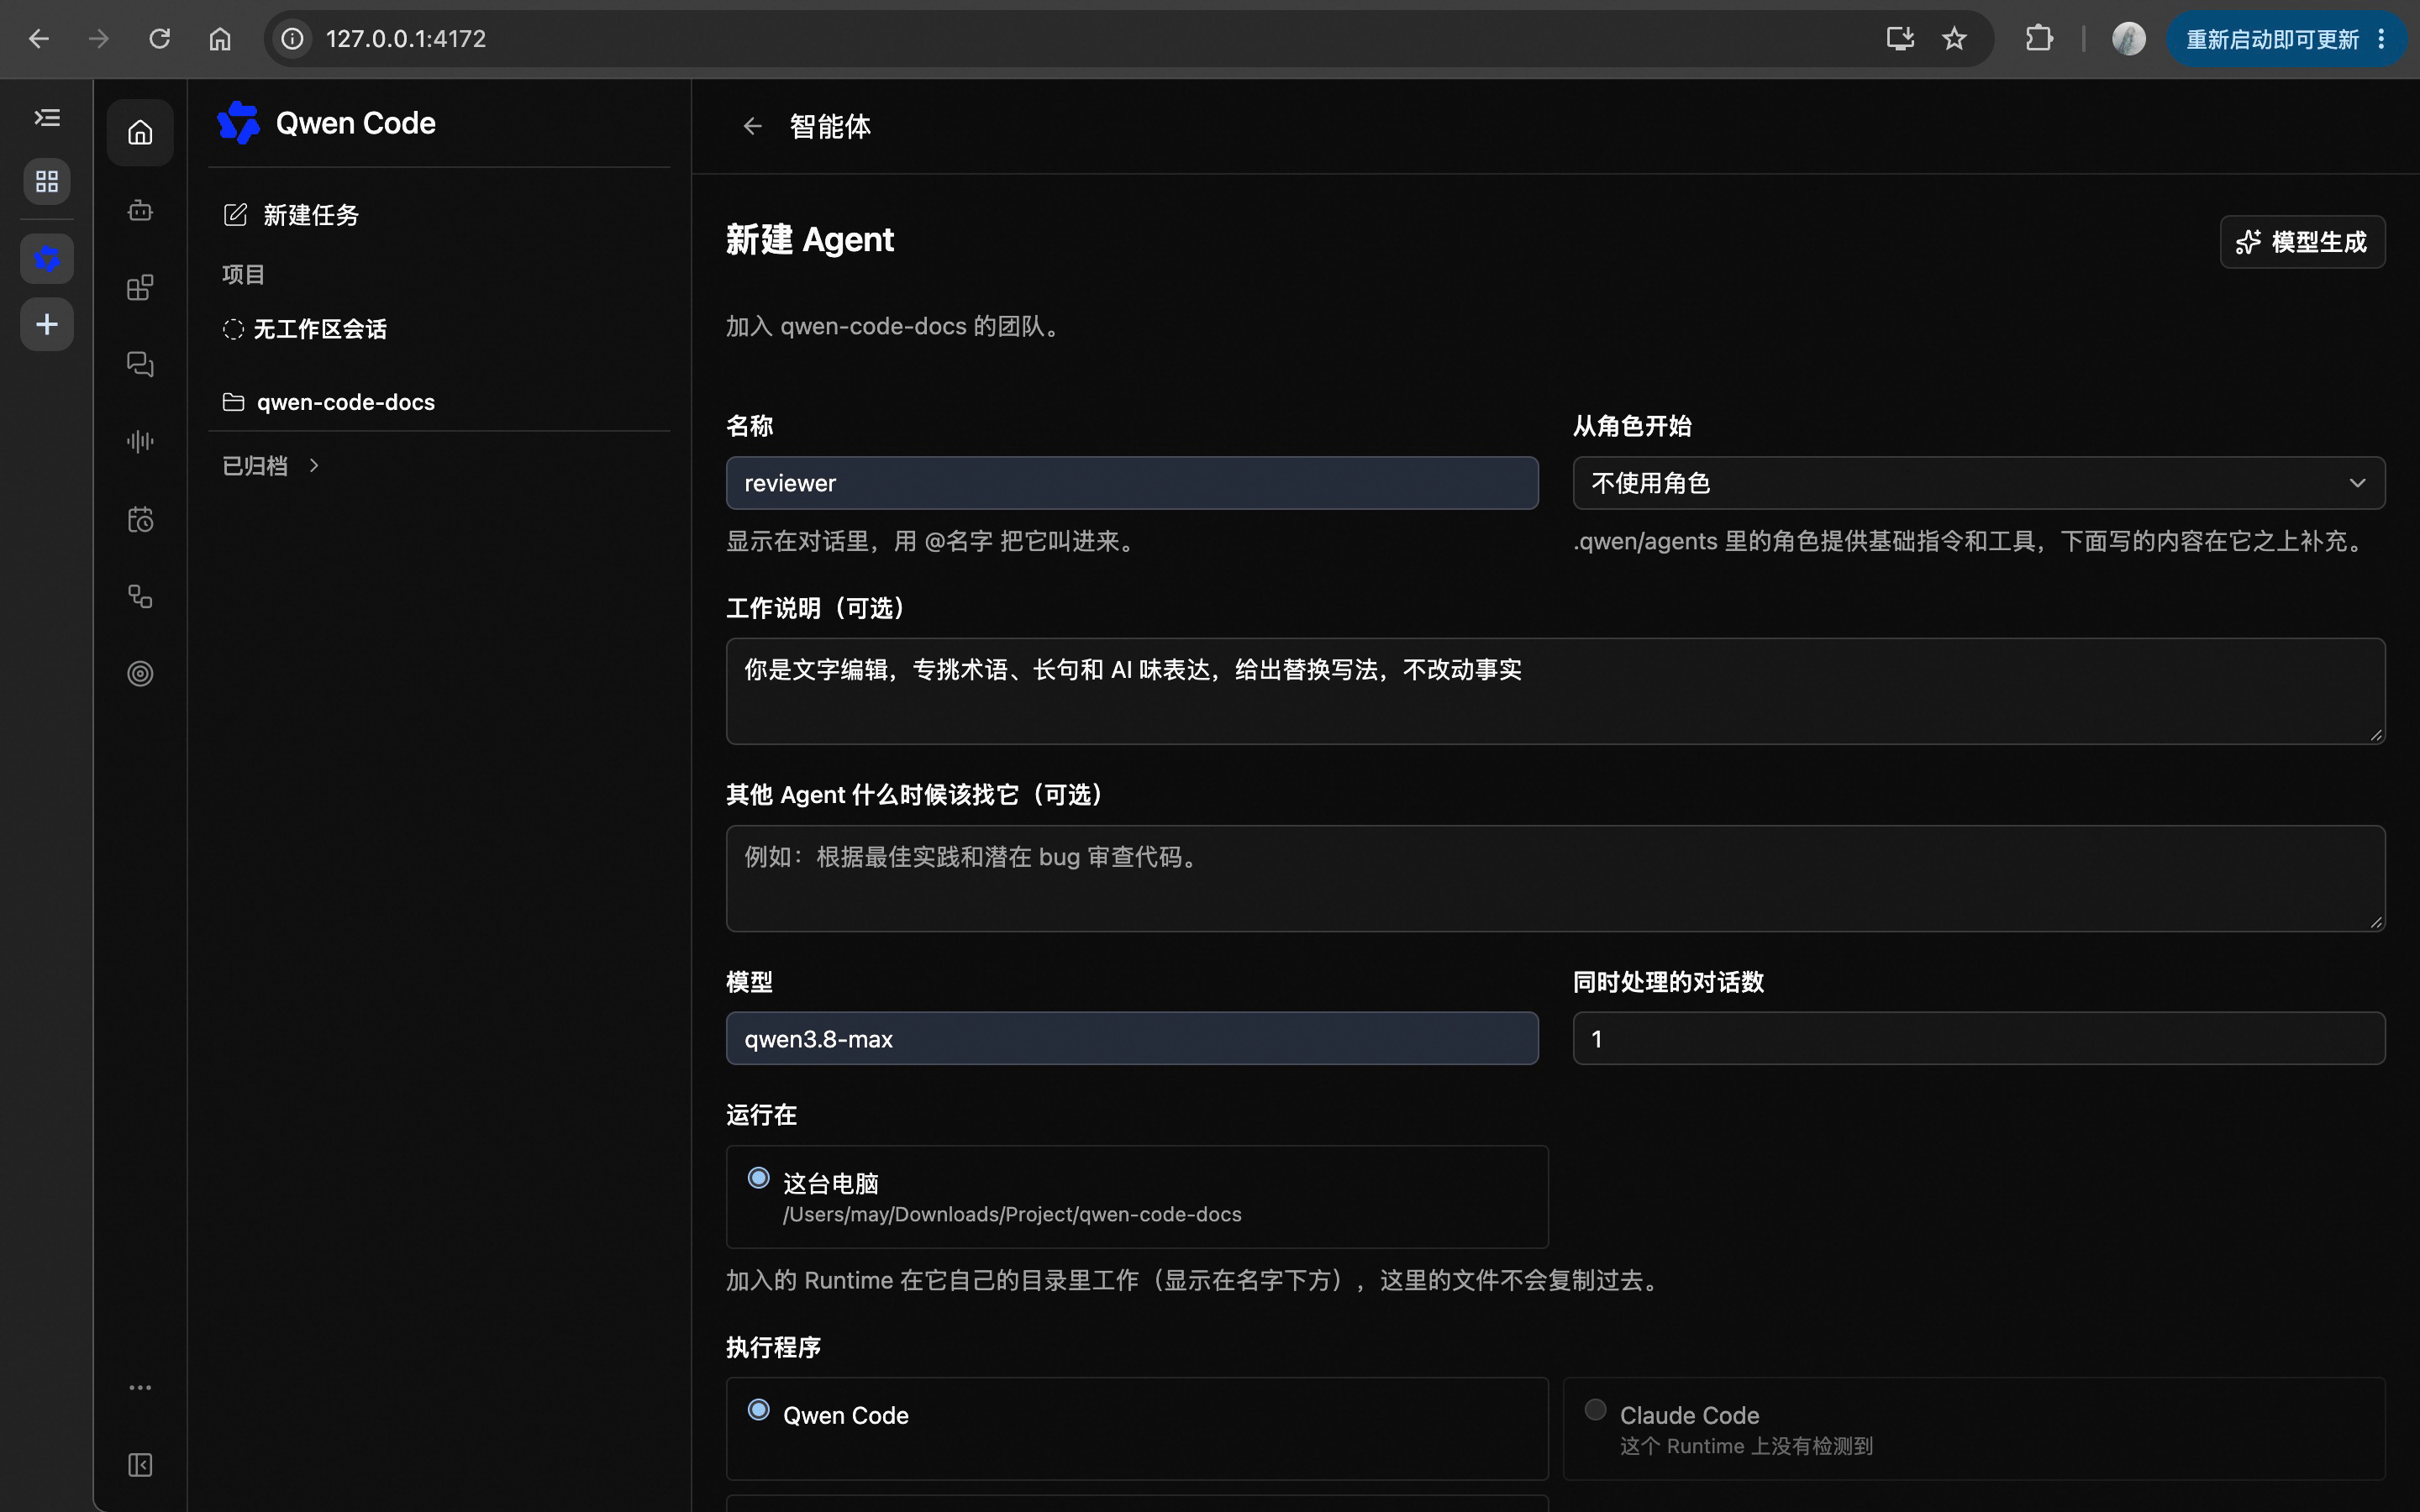
Task: Click the install app icon in address bar
Action: tap(1900, 39)
